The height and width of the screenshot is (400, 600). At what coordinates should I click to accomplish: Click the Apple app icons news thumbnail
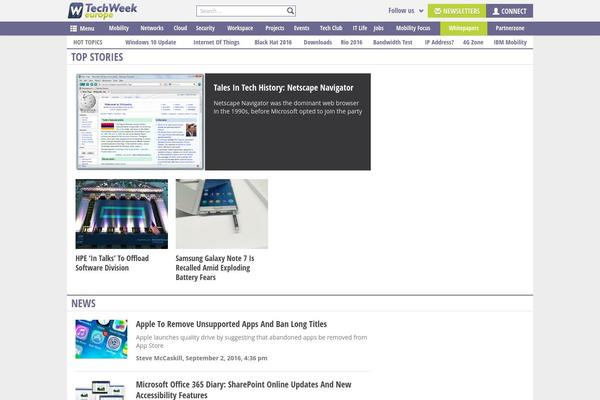101,339
